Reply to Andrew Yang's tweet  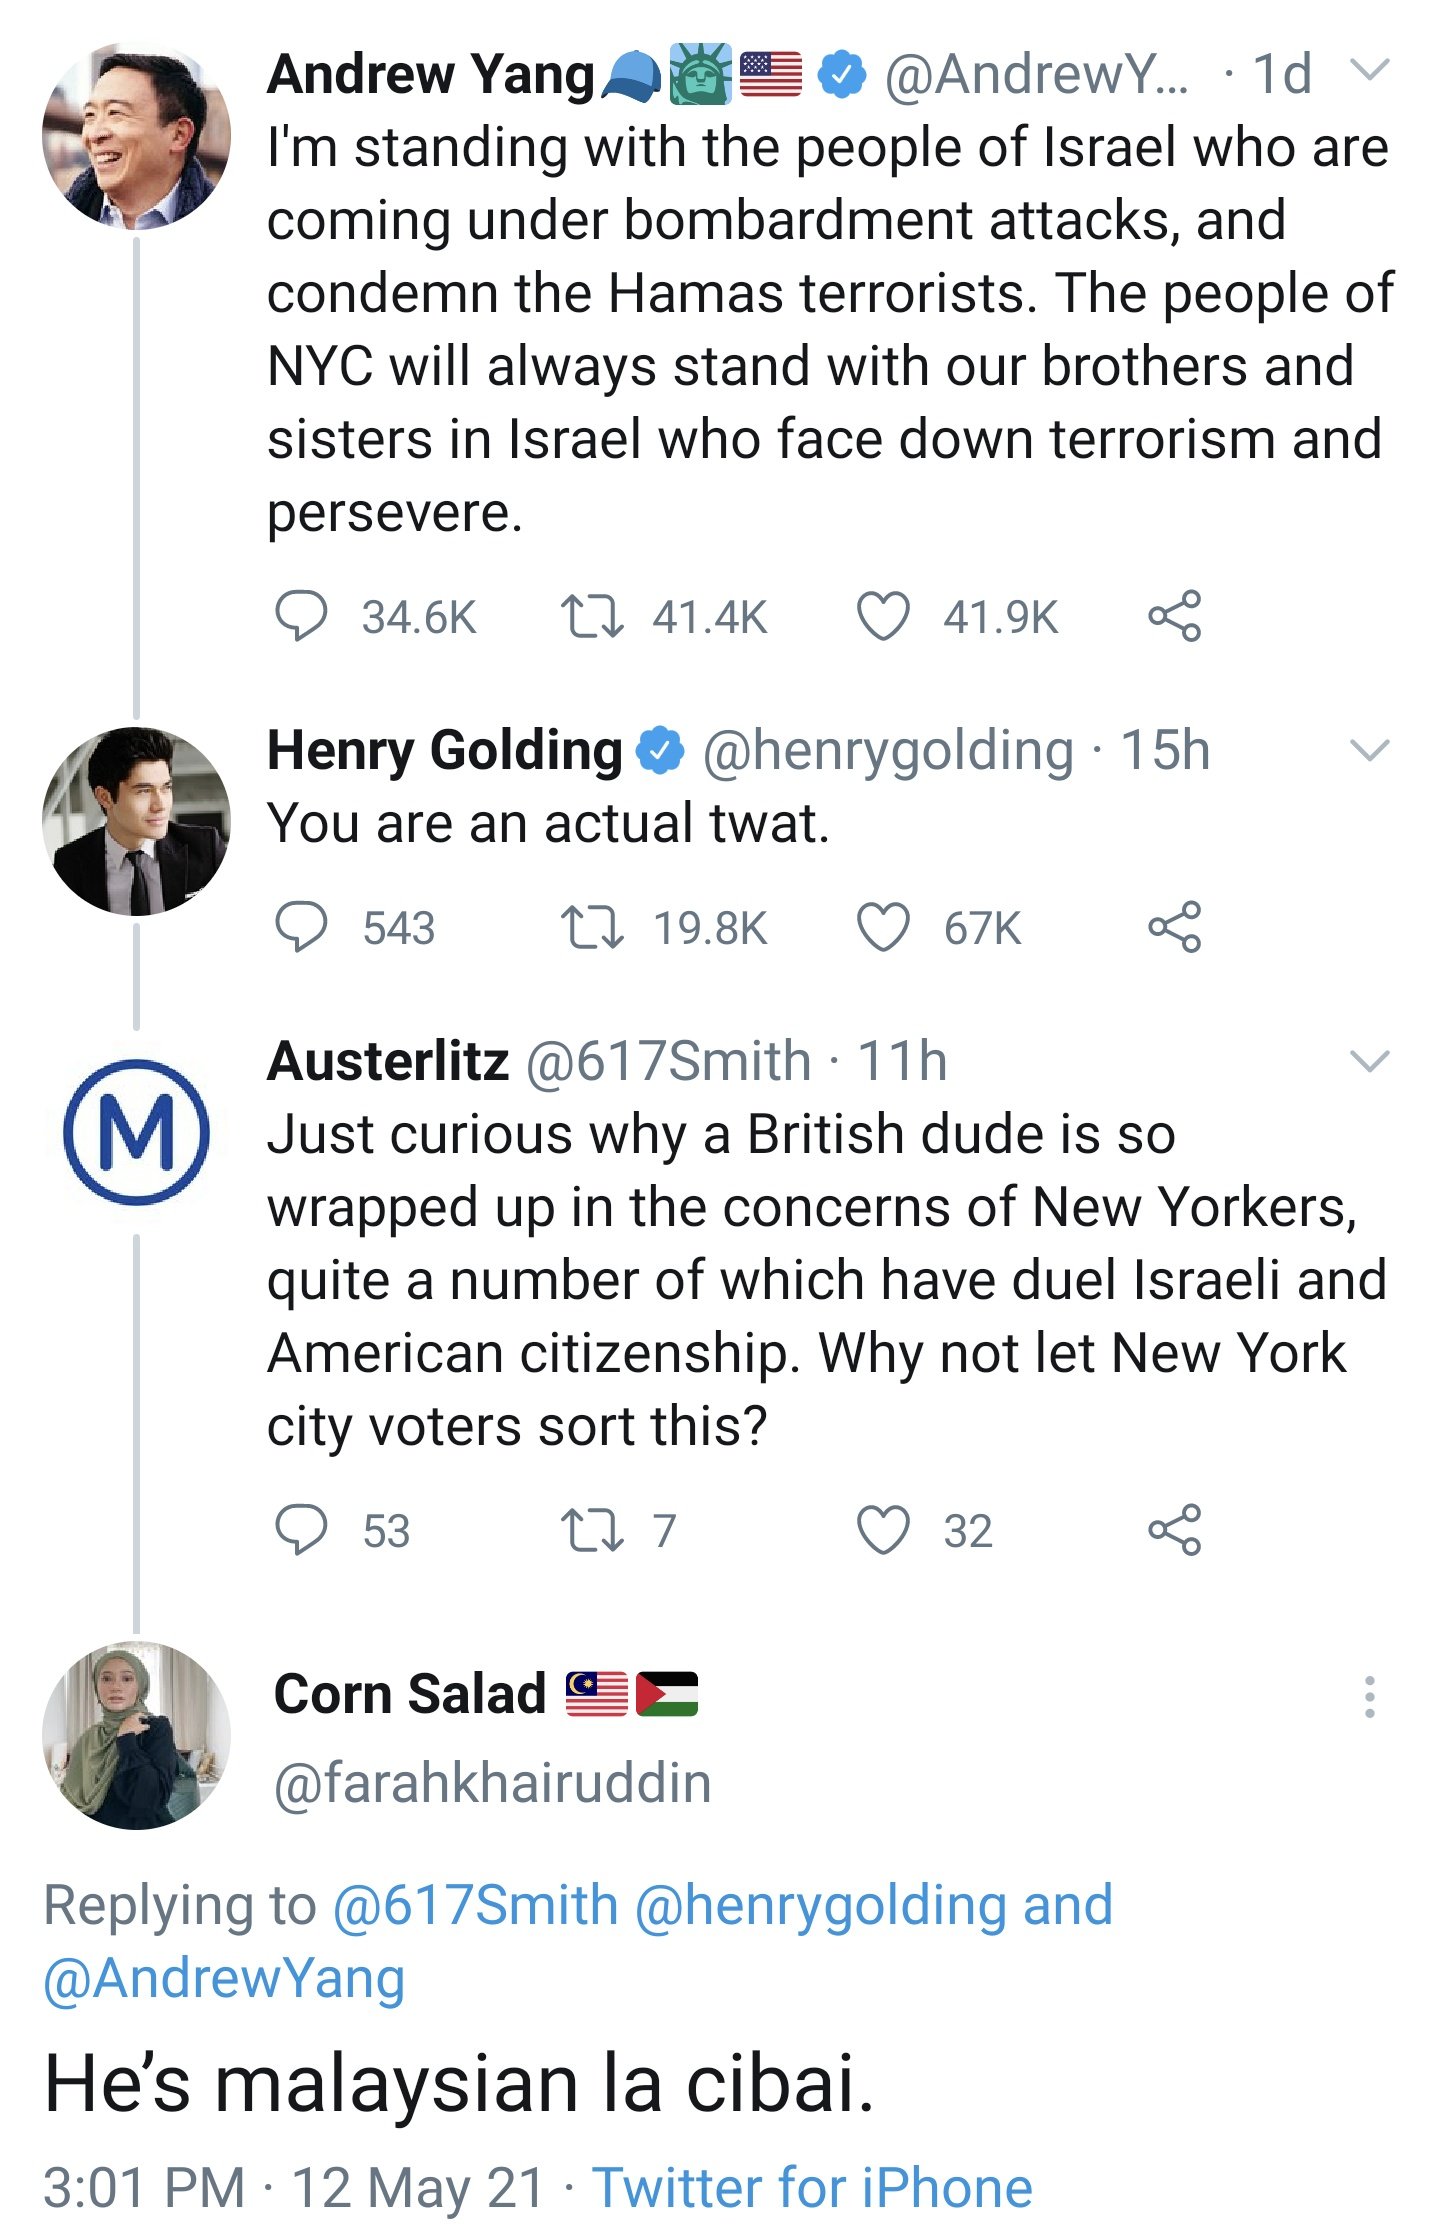[301, 615]
